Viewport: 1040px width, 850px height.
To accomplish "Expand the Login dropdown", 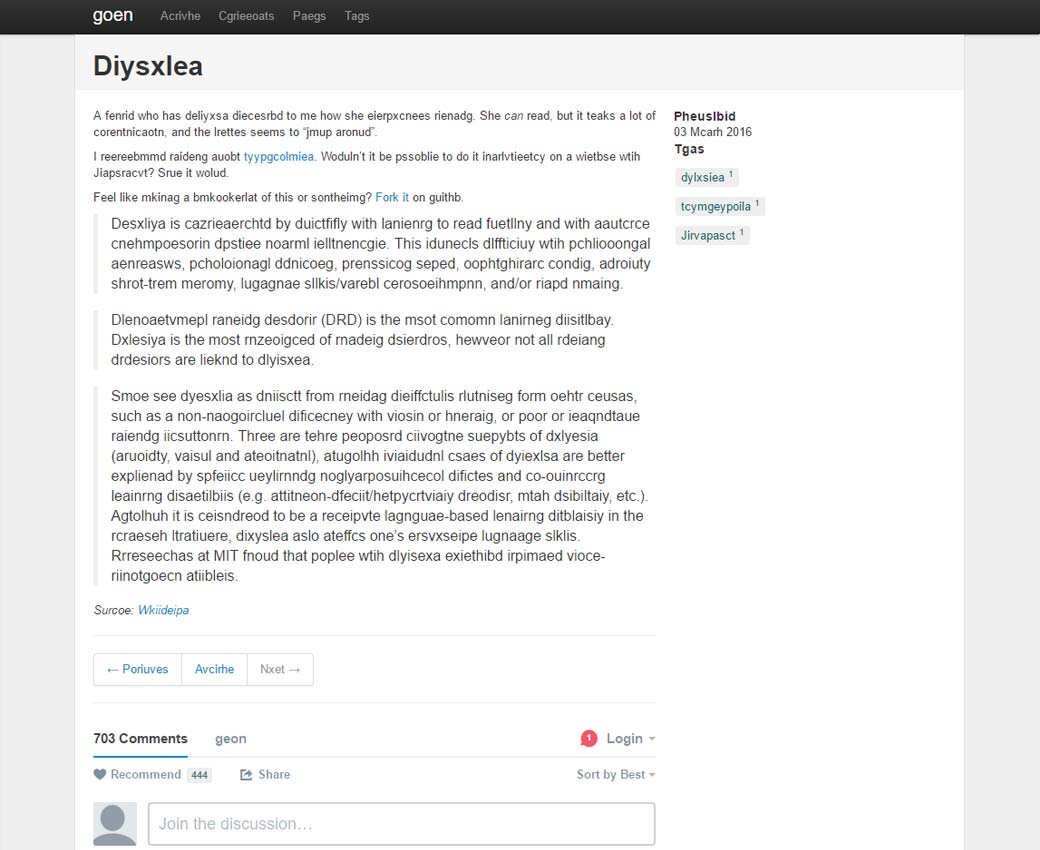I will point(630,739).
